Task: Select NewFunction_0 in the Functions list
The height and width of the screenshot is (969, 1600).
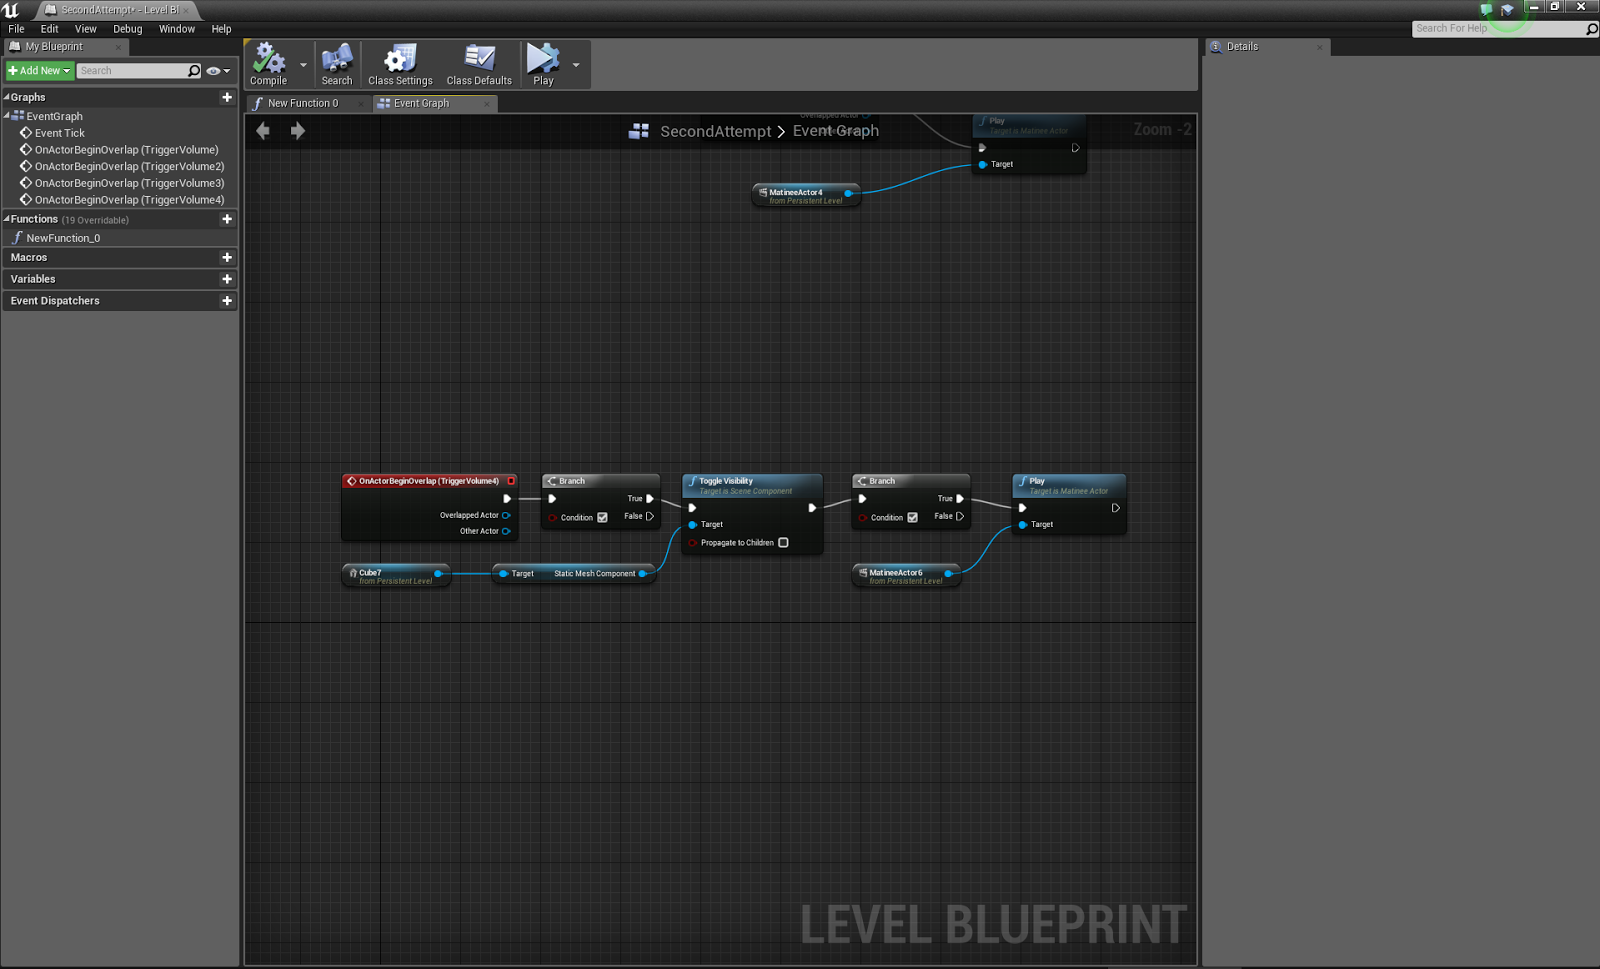Action: 63,238
